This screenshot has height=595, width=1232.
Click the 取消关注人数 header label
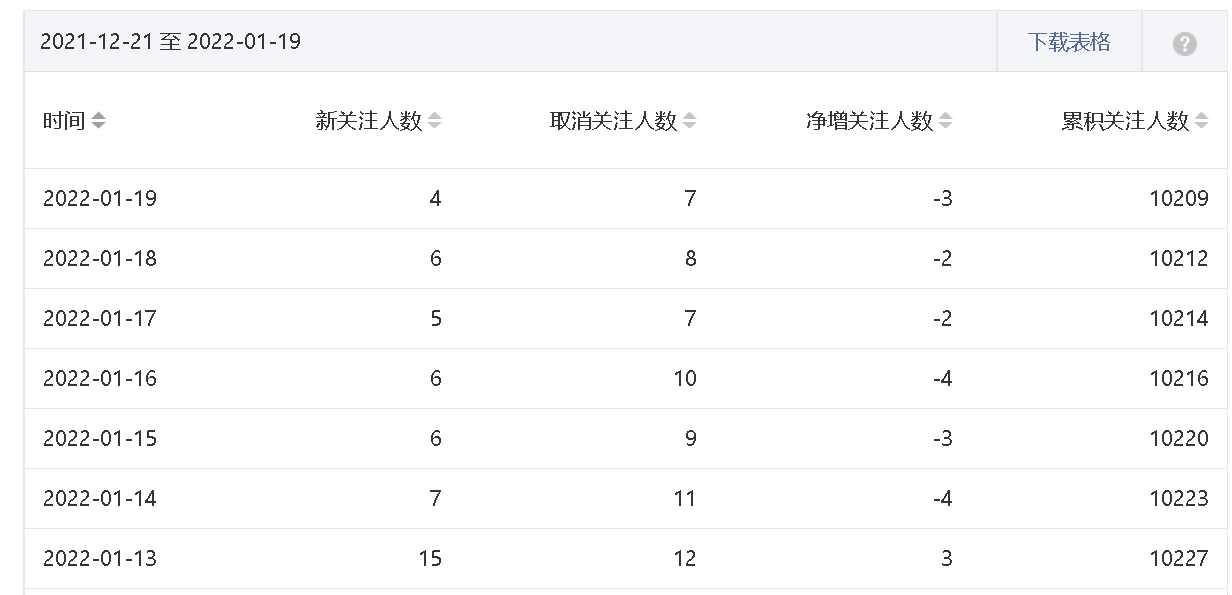[614, 121]
